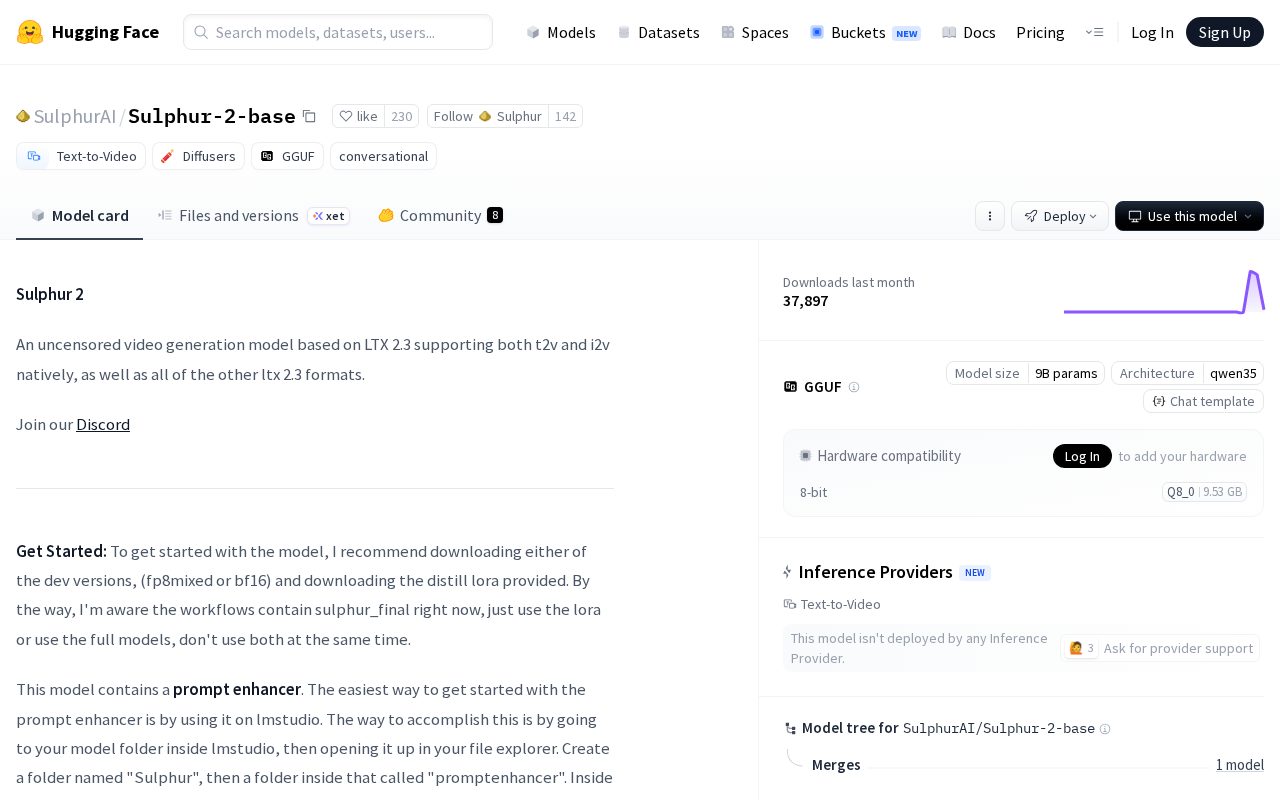Image resolution: width=1280 pixels, height=800 pixels.
Task: Click the NEW badge beside Inference Providers
Action: coord(975,573)
